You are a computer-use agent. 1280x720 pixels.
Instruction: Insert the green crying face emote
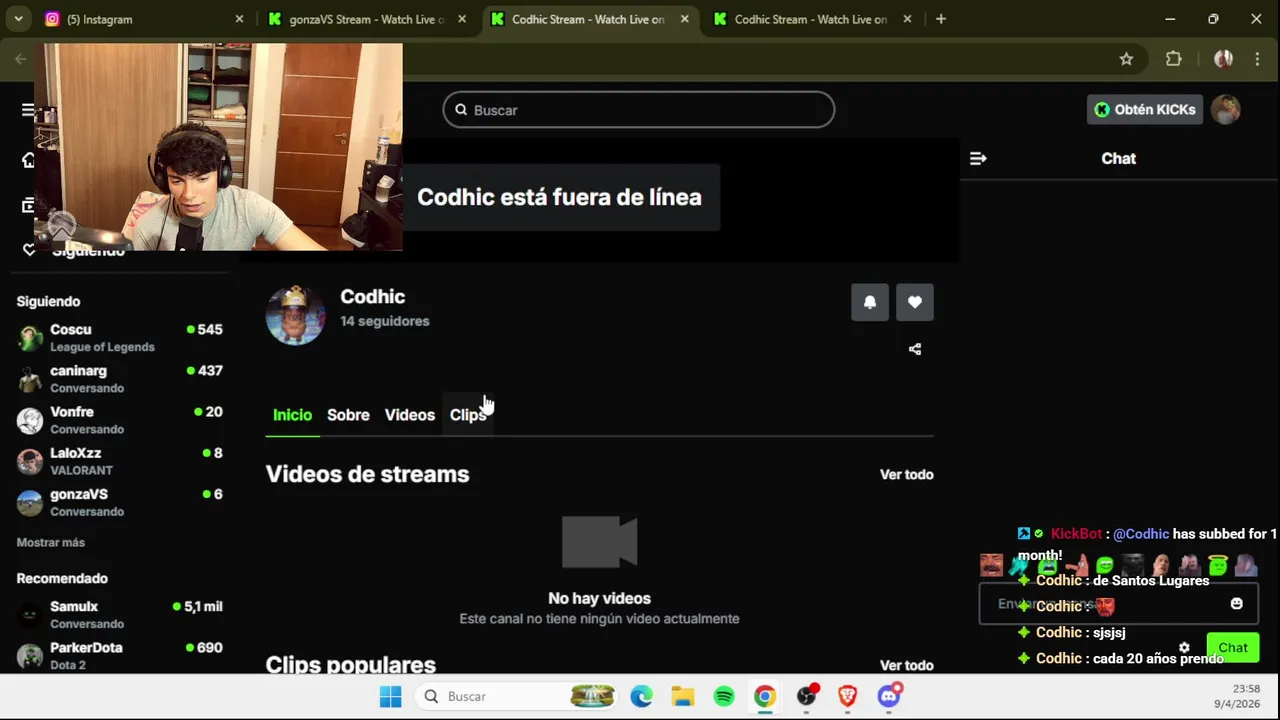(x=1048, y=565)
